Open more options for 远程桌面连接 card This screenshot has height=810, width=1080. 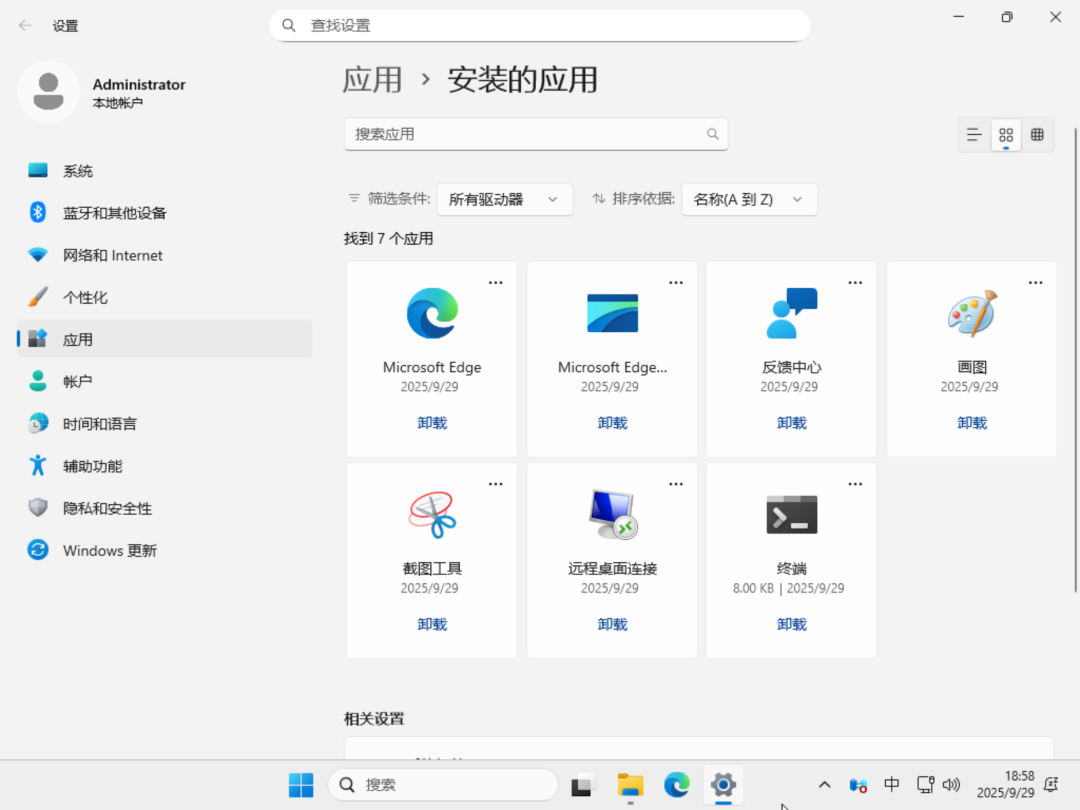676,484
